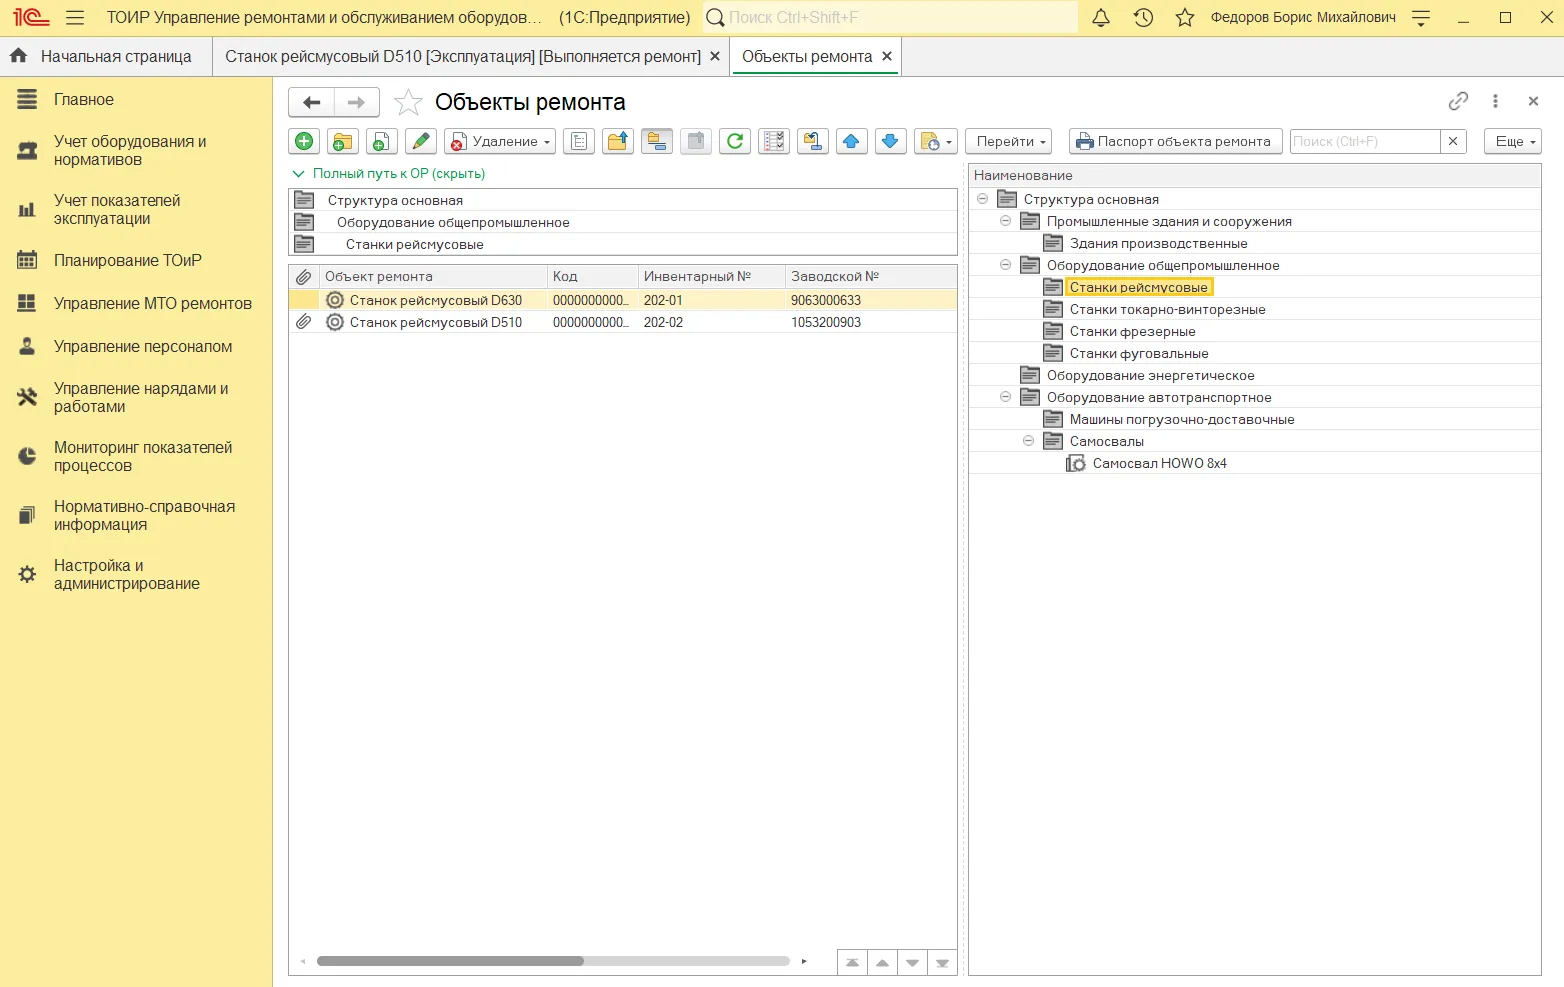Click the green plus create button
1564x987 pixels.
coord(304,141)
